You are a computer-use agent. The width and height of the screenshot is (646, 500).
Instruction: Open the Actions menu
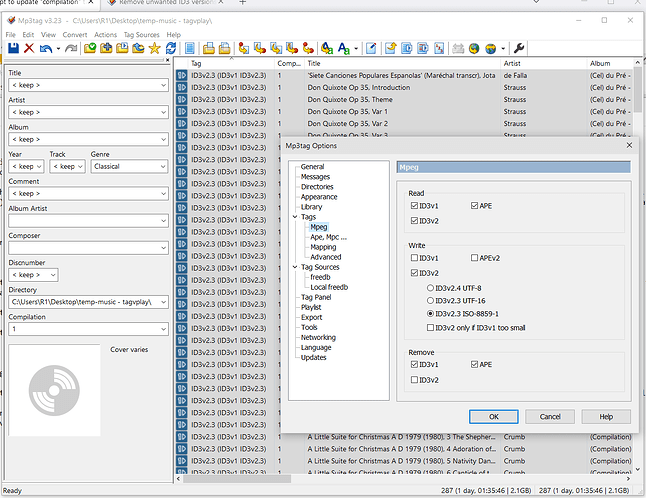tap(105, 35)
